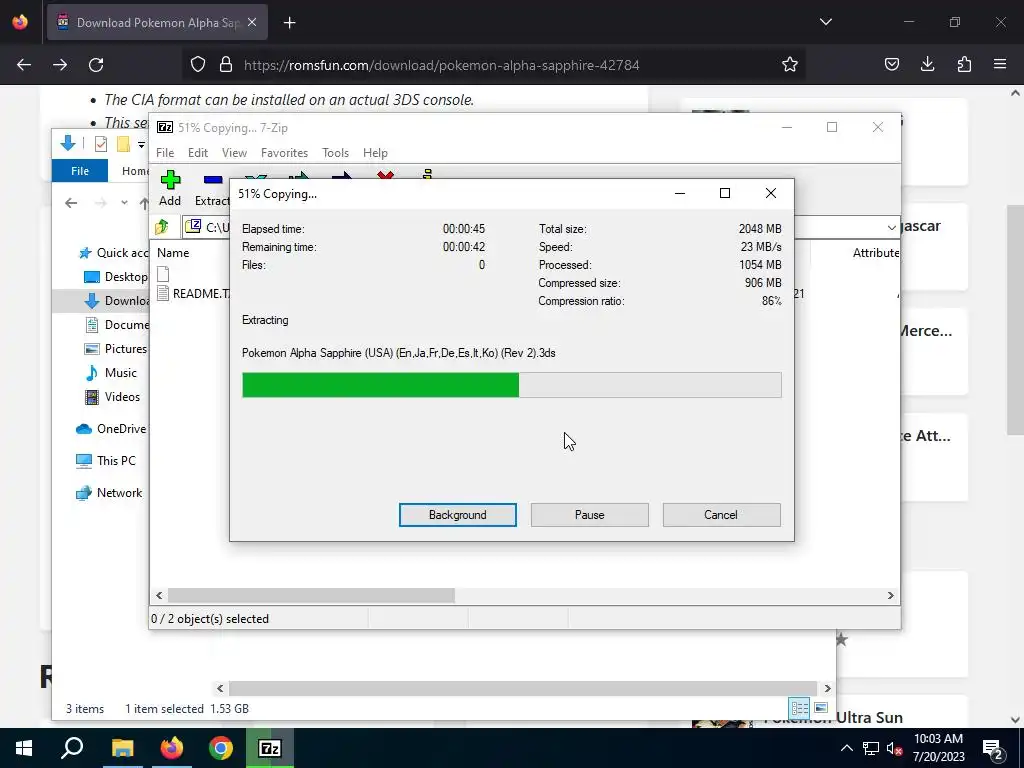Click the Extract minus icon in 7-Zip
Viewport: 1024px width, 768px height.
[213, 180]
